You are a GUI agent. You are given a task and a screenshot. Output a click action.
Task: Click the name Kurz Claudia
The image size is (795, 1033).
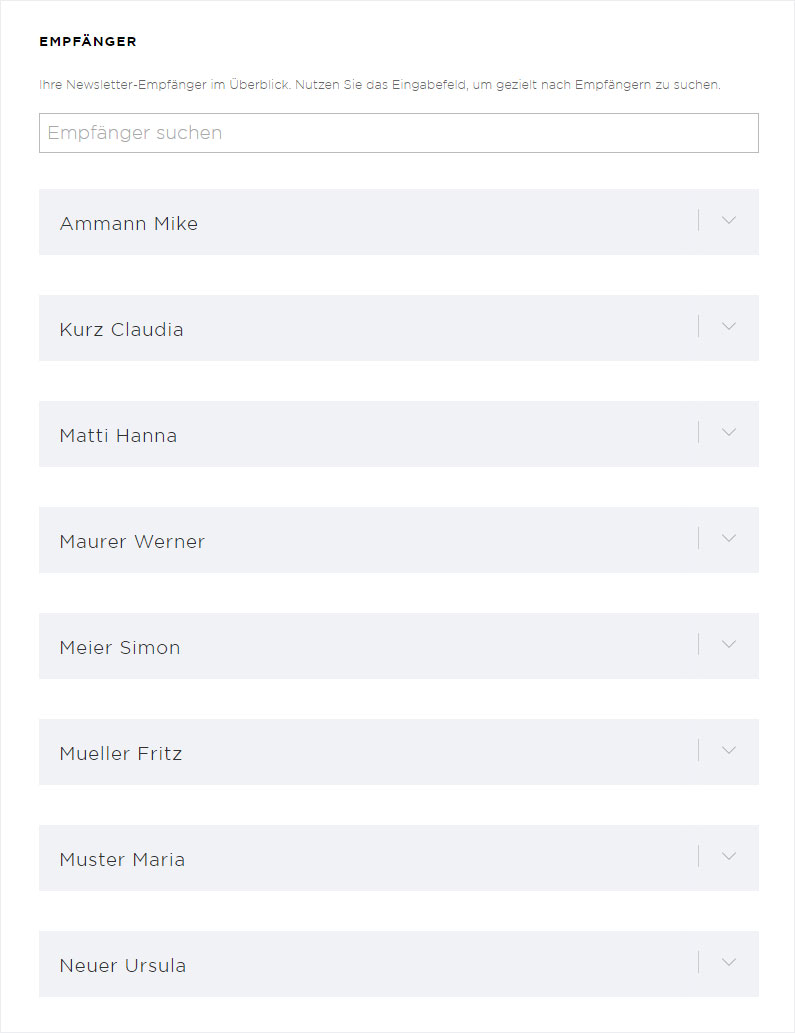click(x=121, y=329)
